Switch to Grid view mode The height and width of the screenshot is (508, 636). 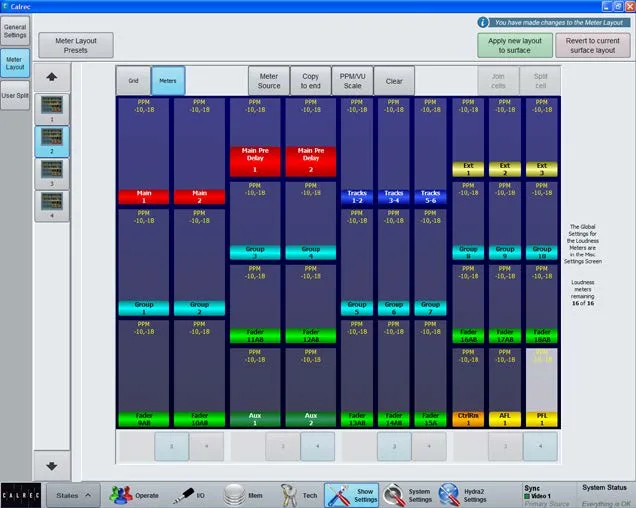133,81
